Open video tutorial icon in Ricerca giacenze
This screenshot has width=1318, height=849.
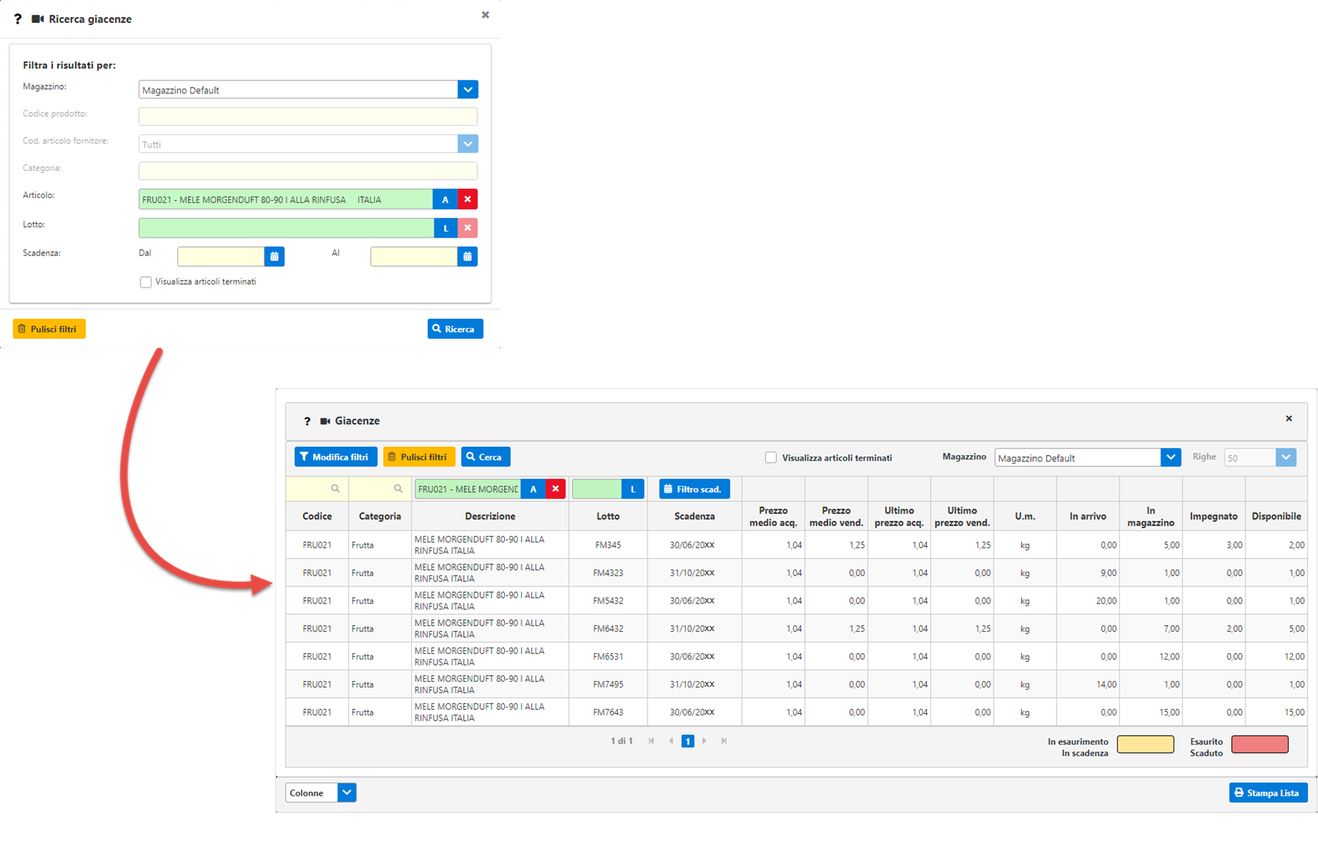point(38,19)
